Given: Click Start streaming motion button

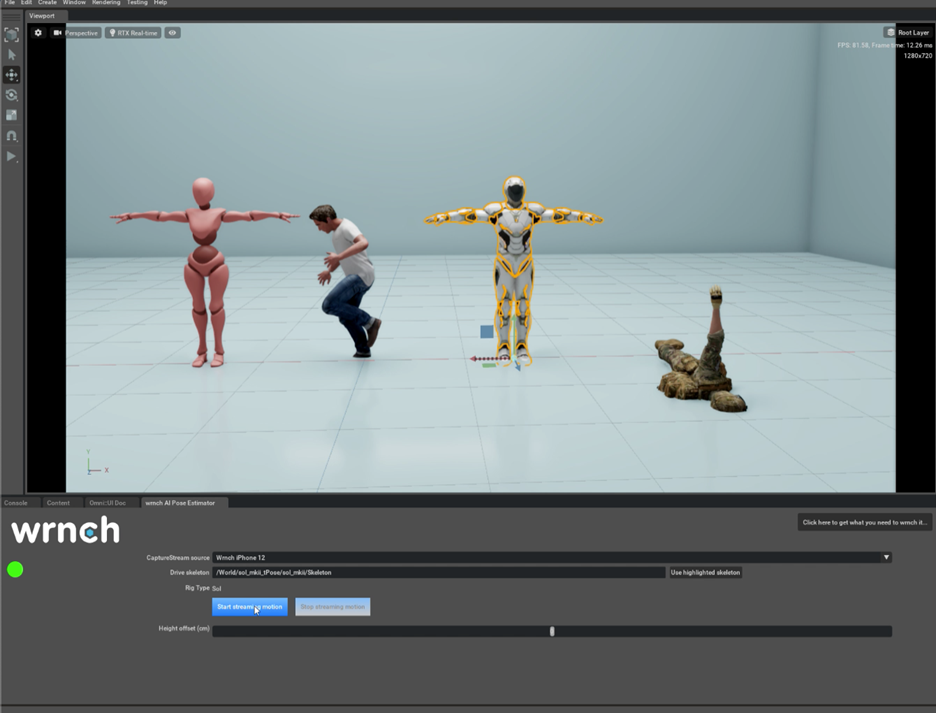Looking at the screenshot, I should tap(249, 607).
